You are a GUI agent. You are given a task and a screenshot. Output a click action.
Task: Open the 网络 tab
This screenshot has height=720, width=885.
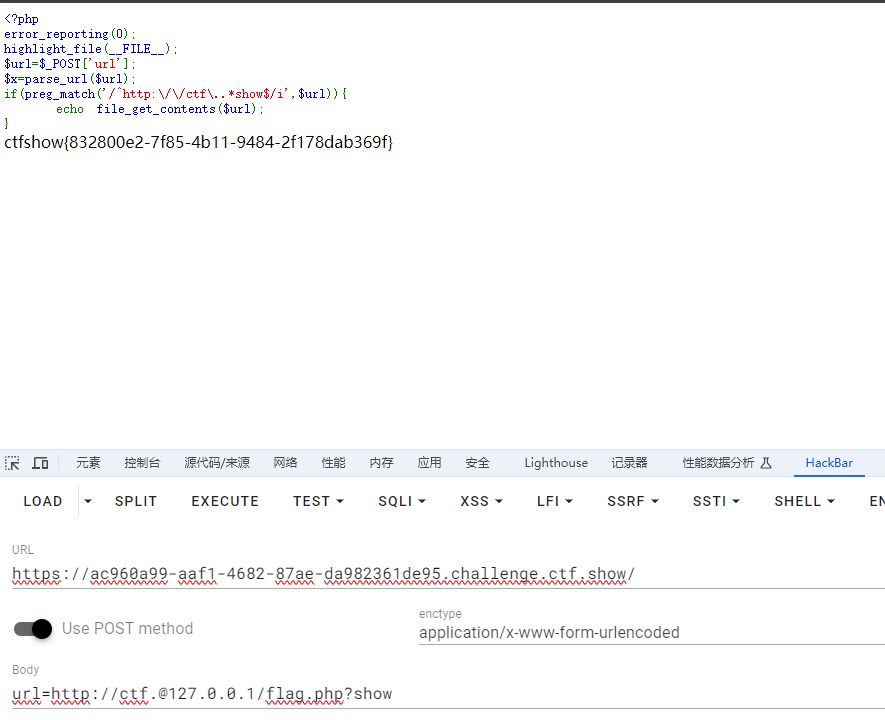click(x=285, y=463)
